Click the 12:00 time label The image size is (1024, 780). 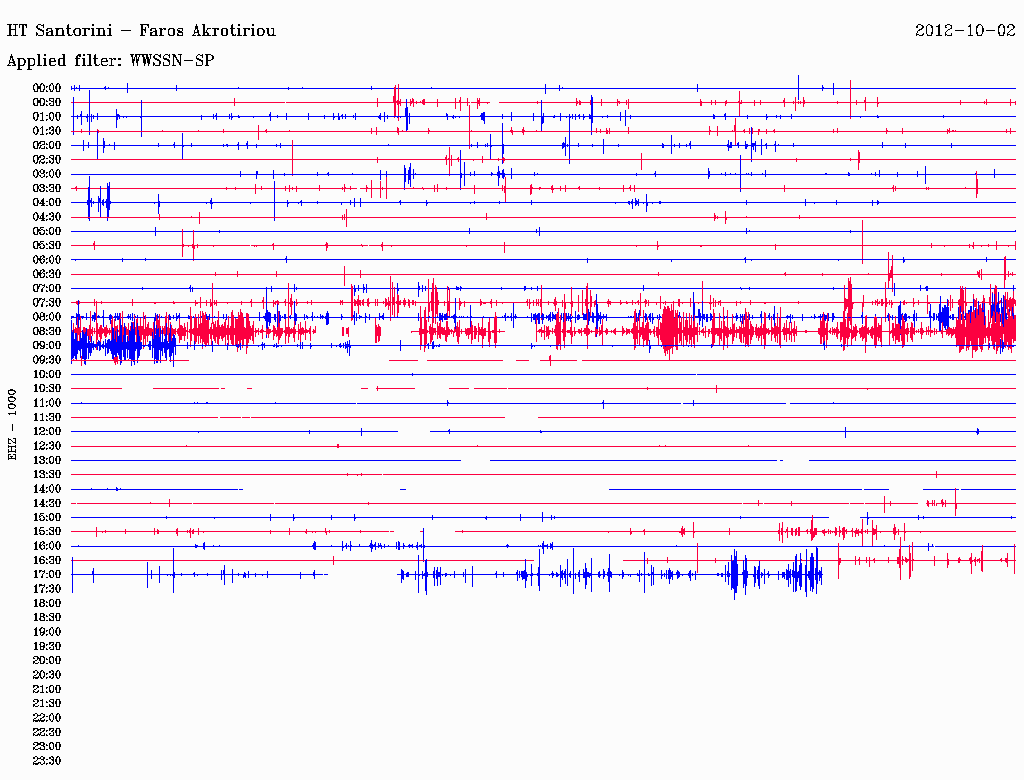(47, 432)
